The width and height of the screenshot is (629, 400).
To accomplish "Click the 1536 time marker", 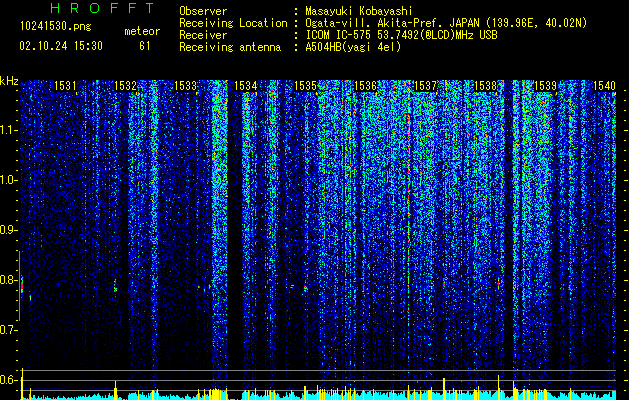I will [366, 86].
